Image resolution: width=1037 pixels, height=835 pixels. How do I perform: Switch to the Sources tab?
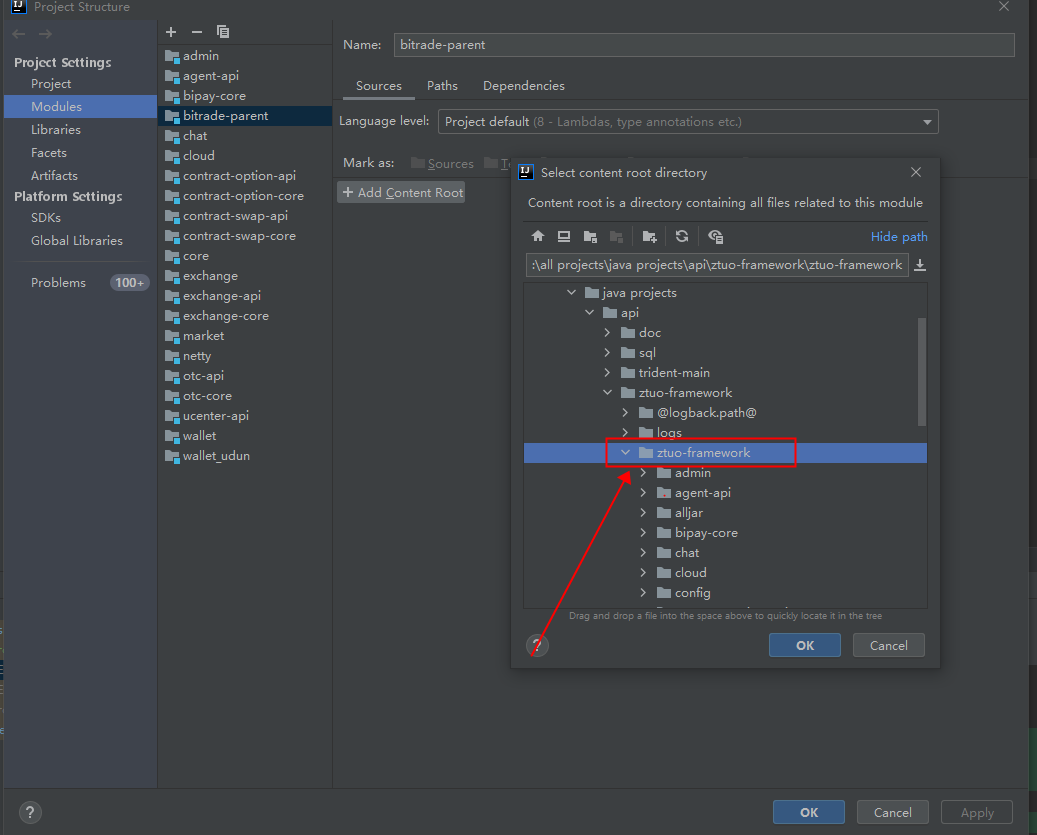click(378, 86)
